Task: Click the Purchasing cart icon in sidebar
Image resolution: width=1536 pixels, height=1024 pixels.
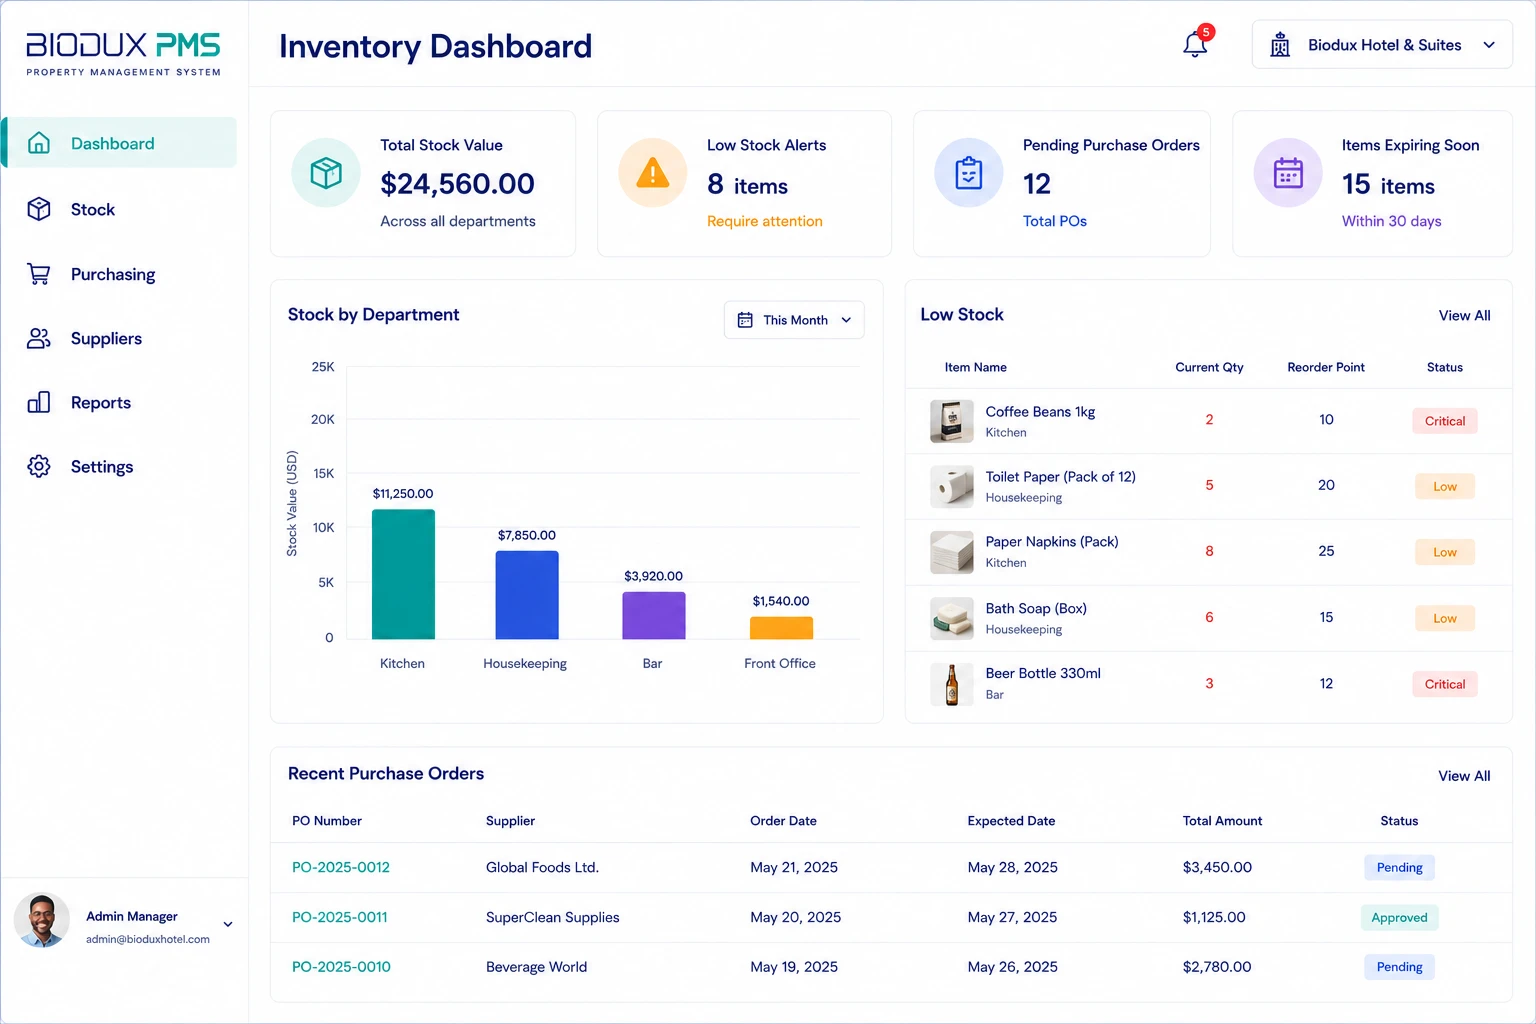Action: (39, 274)
